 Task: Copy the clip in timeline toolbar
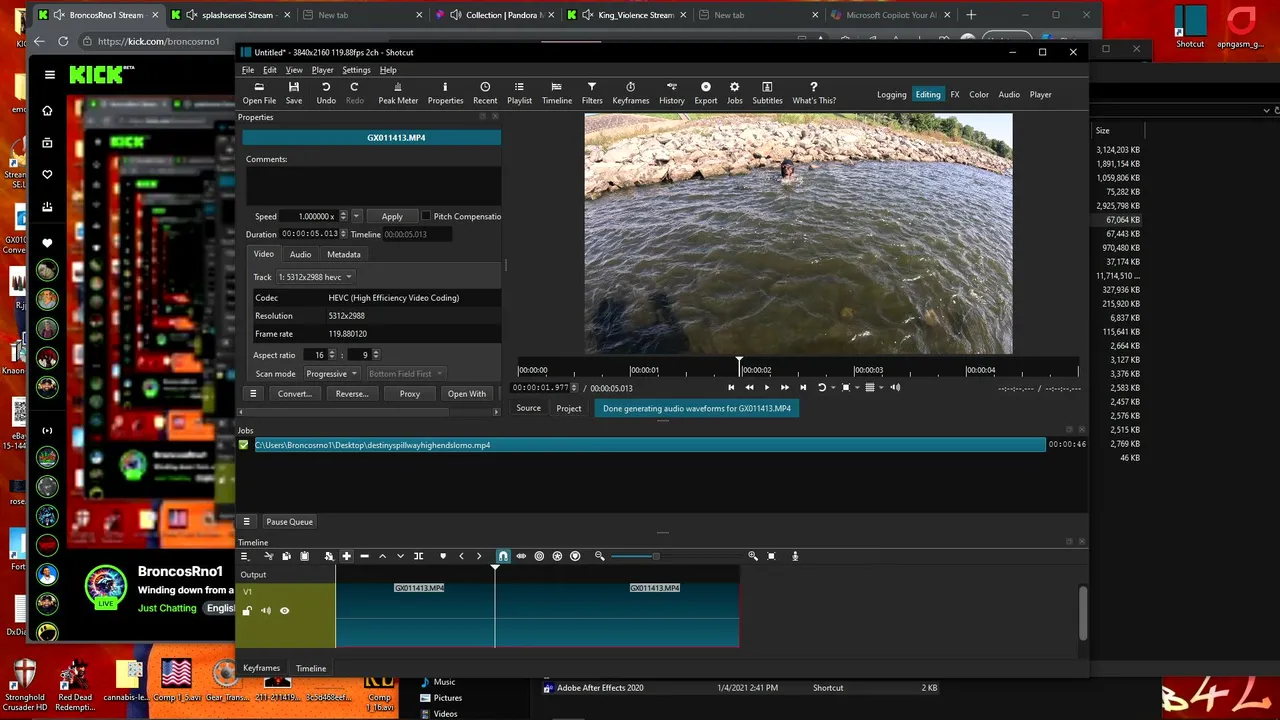coord(286,556)
